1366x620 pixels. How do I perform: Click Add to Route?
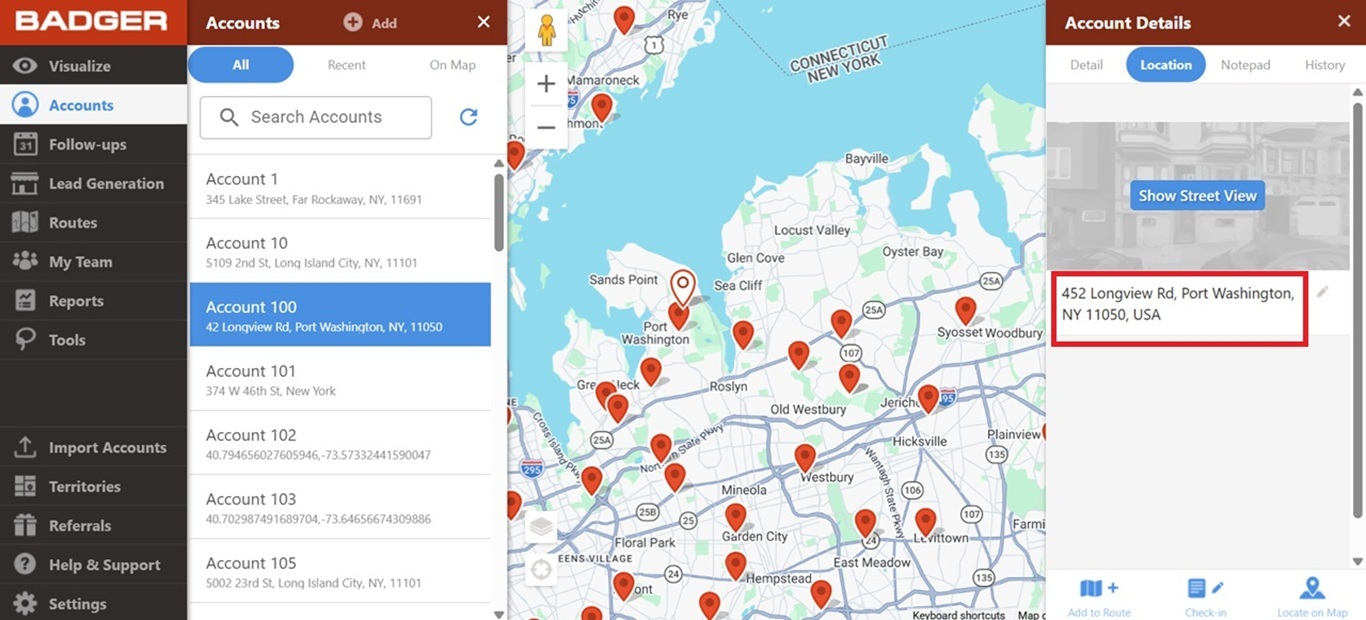tap(1099, 597)
